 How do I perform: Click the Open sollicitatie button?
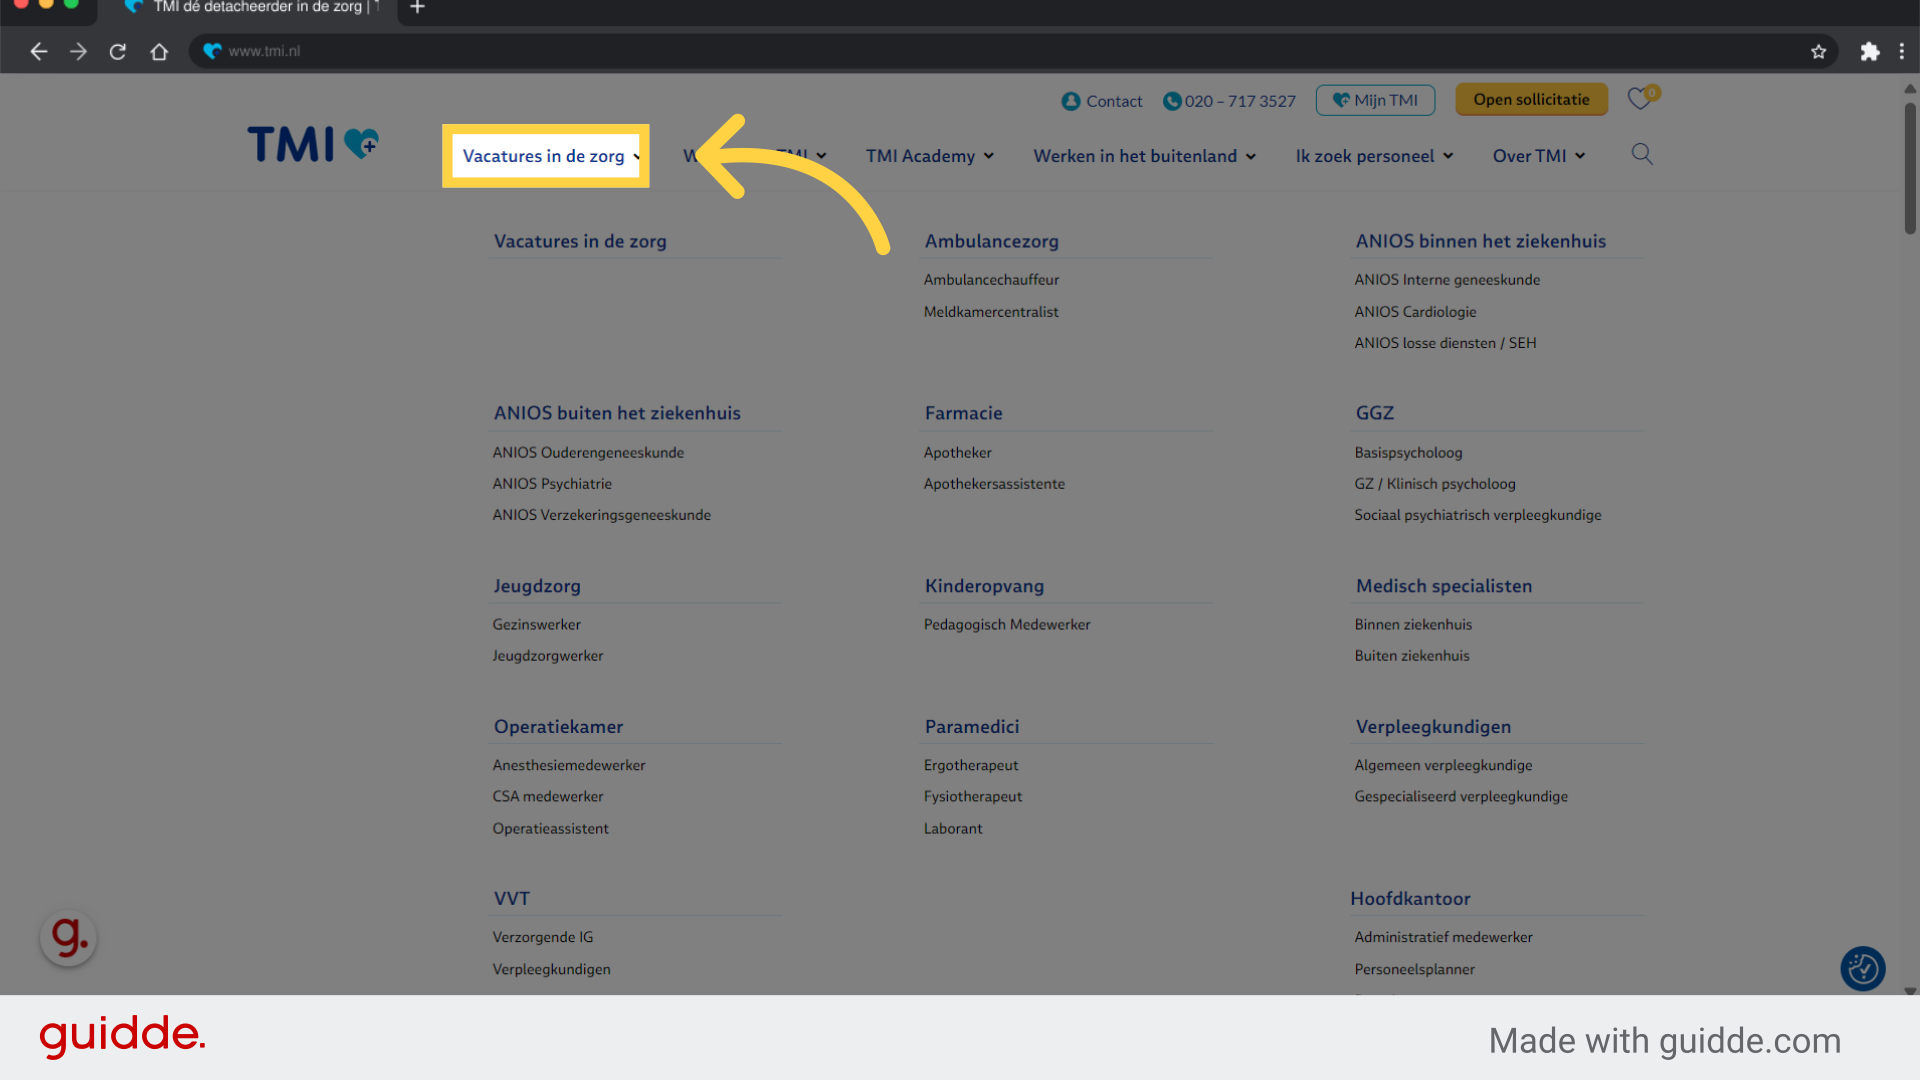click(1531, 99)
